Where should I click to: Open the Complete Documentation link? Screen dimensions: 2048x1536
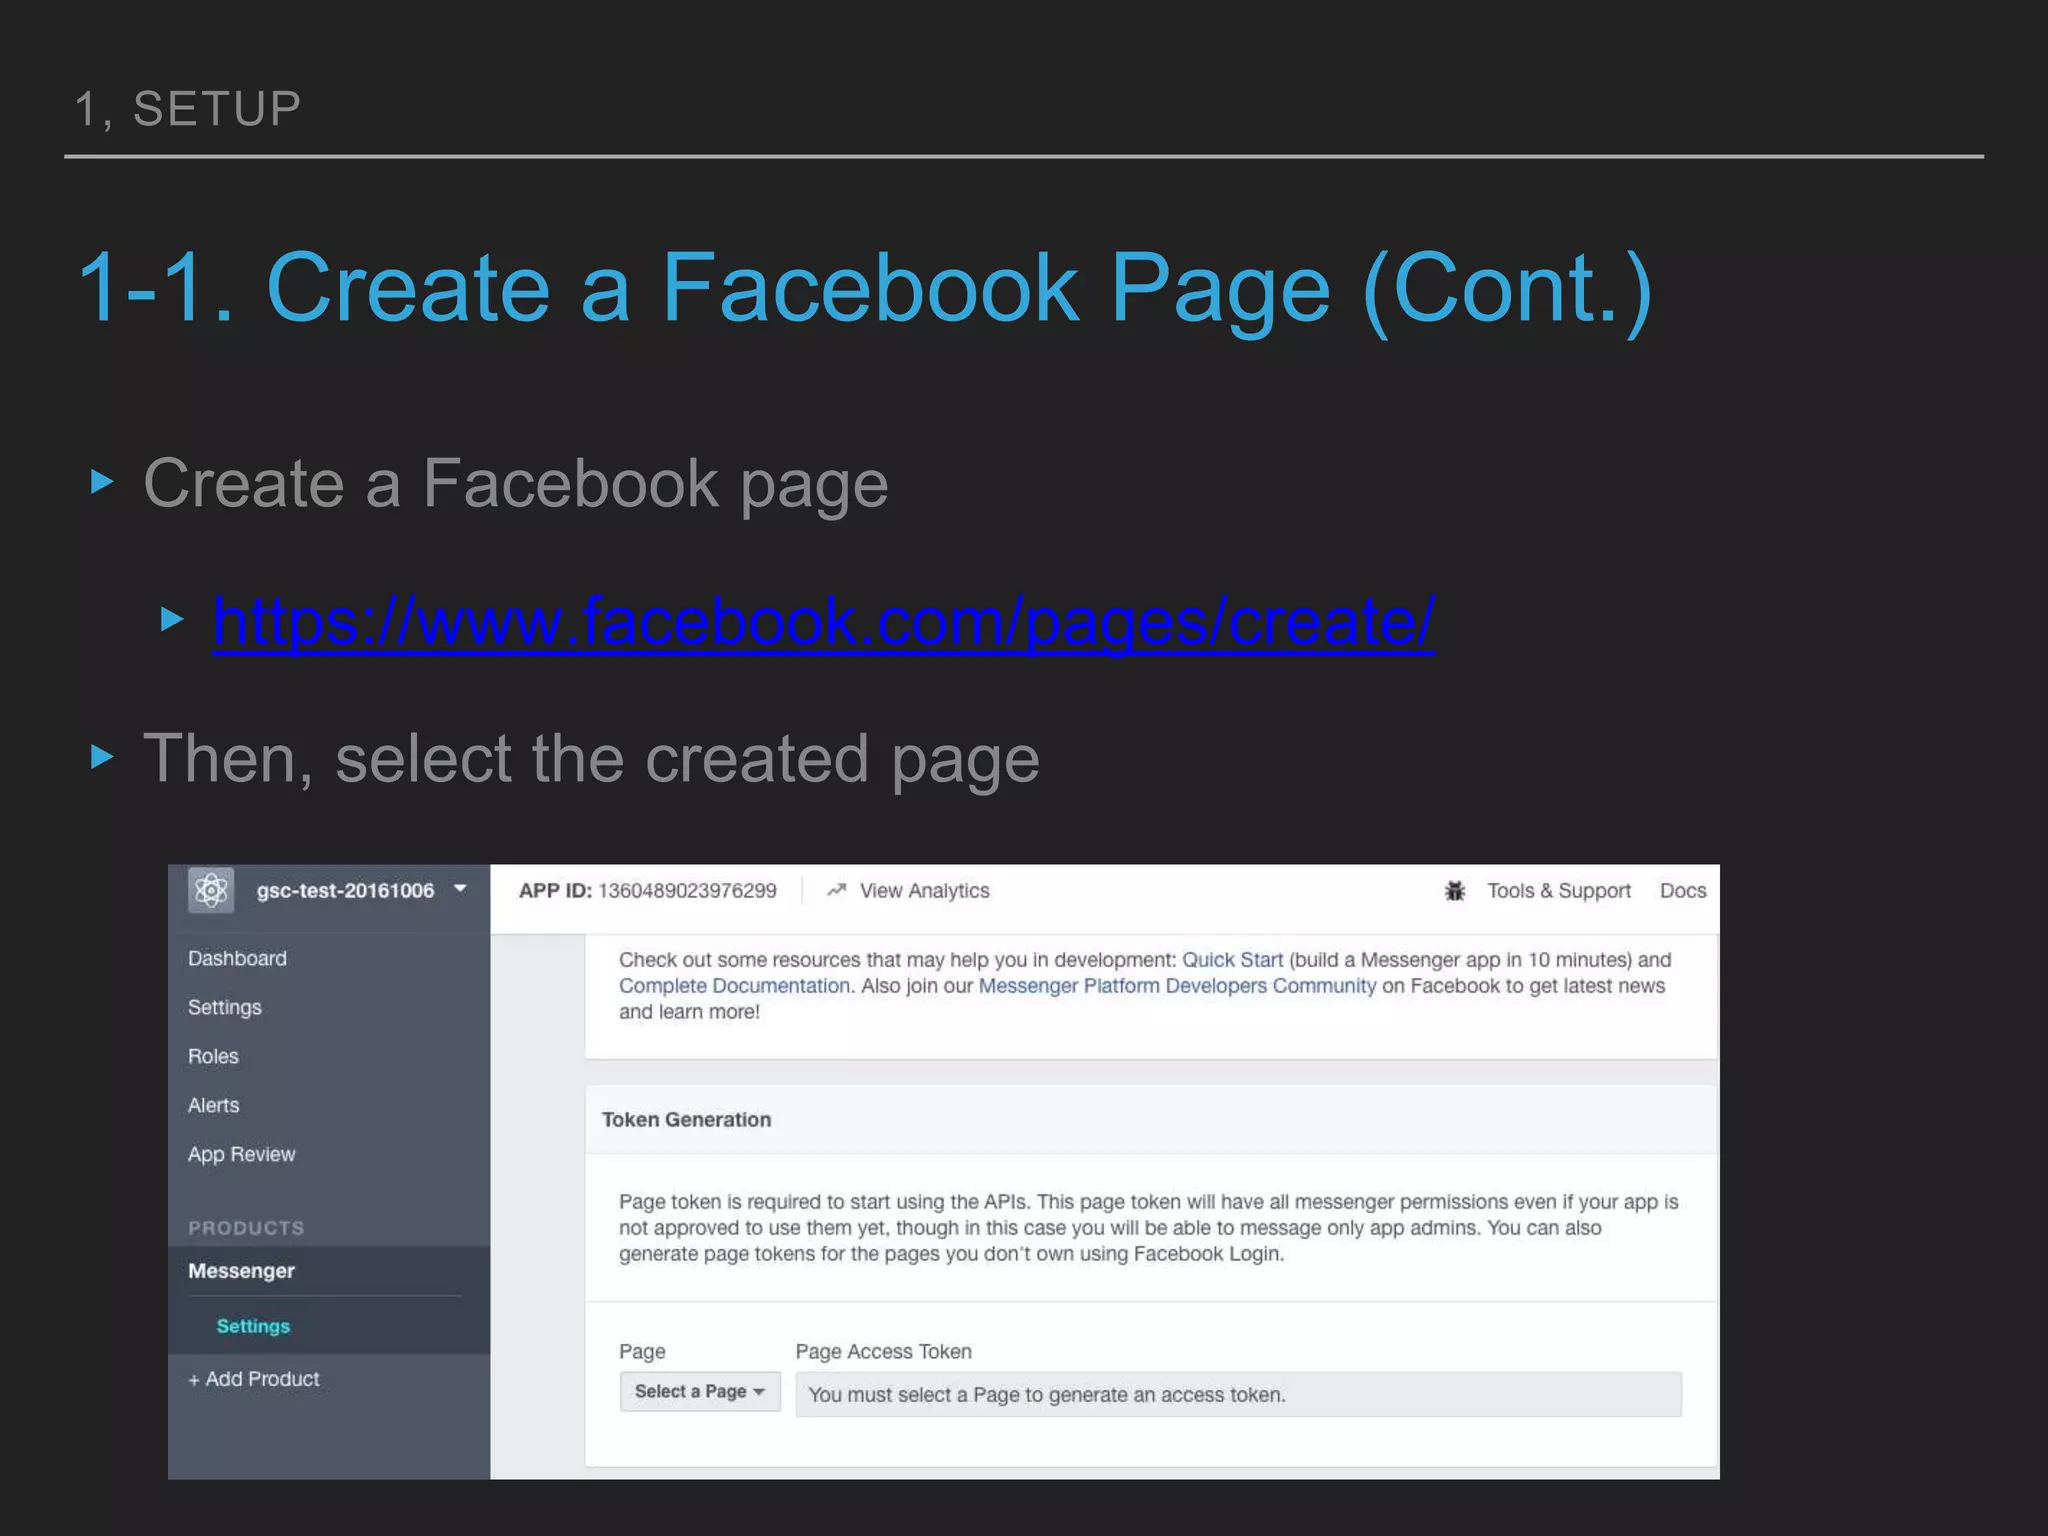(x=734, y=986)
